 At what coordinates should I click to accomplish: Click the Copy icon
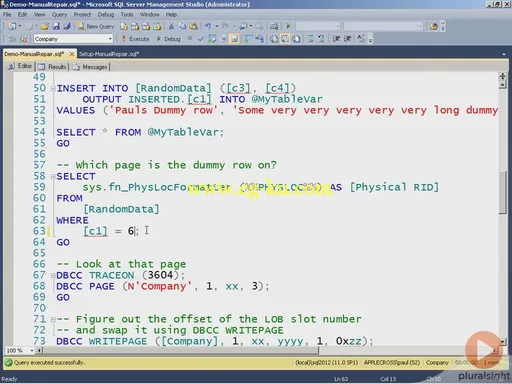[x=182, y=26]
